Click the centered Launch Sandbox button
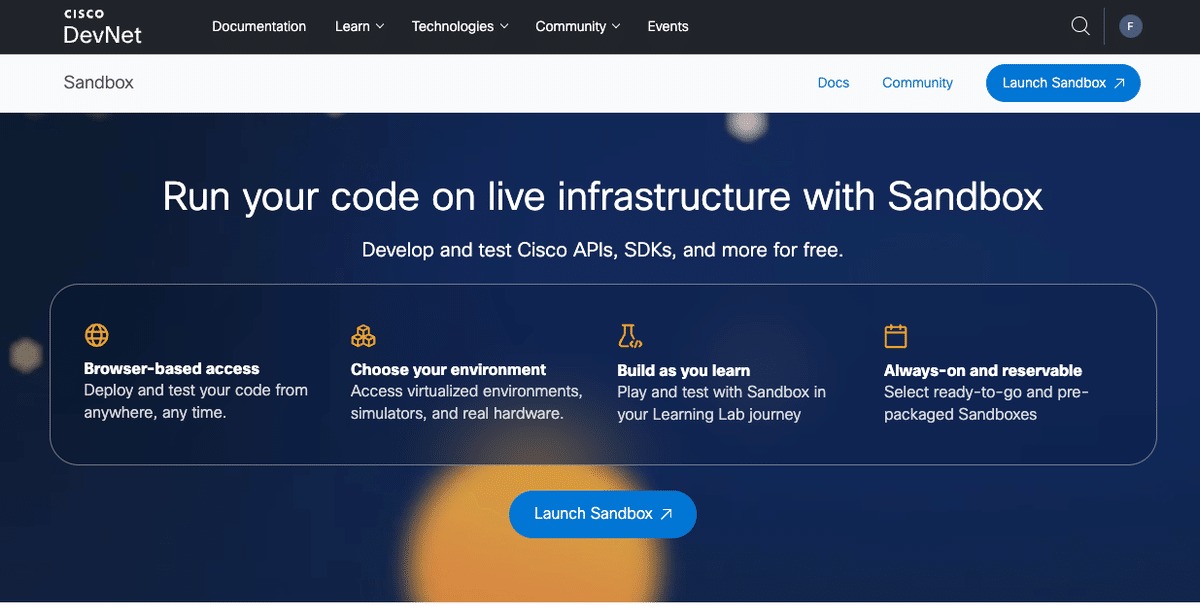The height and width of the screenshot is (615, 1200). [602, 513]
